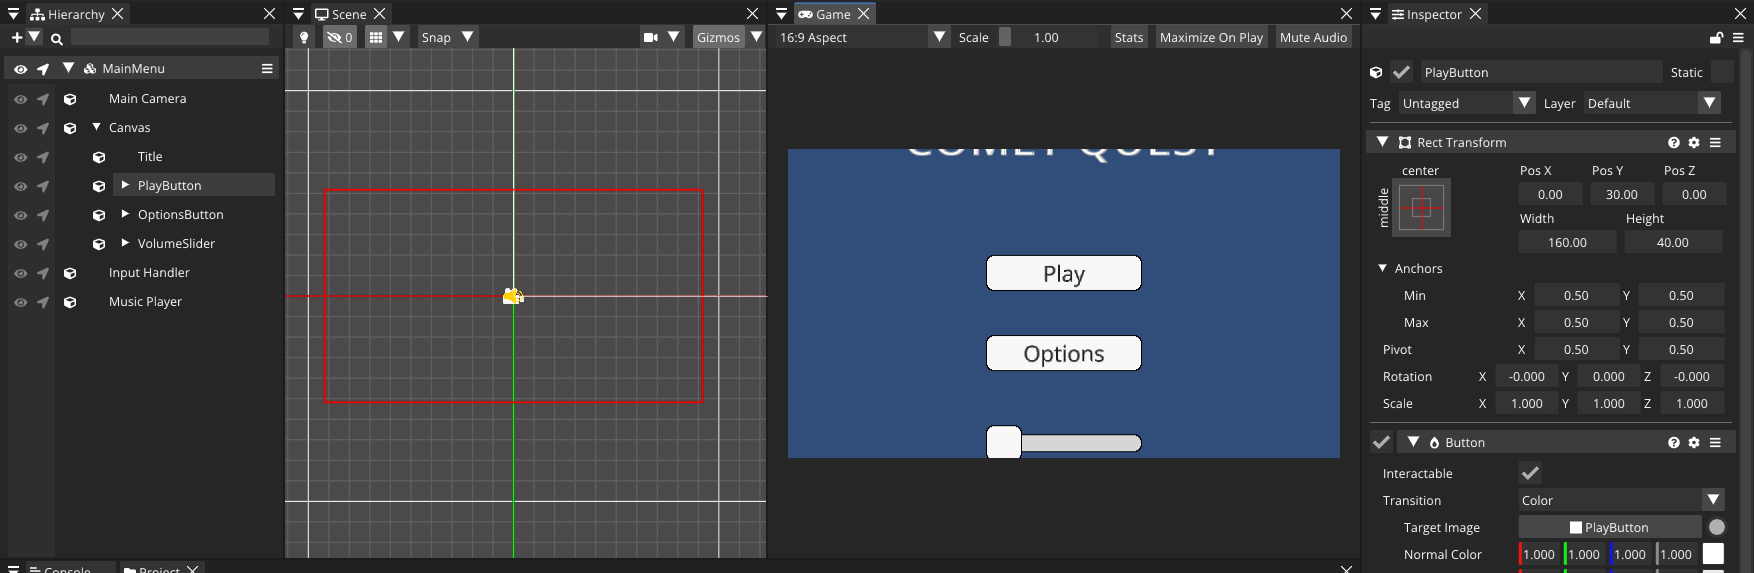The image size is (1754, 573).
Task: Toggle visibility eye for MainMenu scene
Action: [x=20, y=69]
